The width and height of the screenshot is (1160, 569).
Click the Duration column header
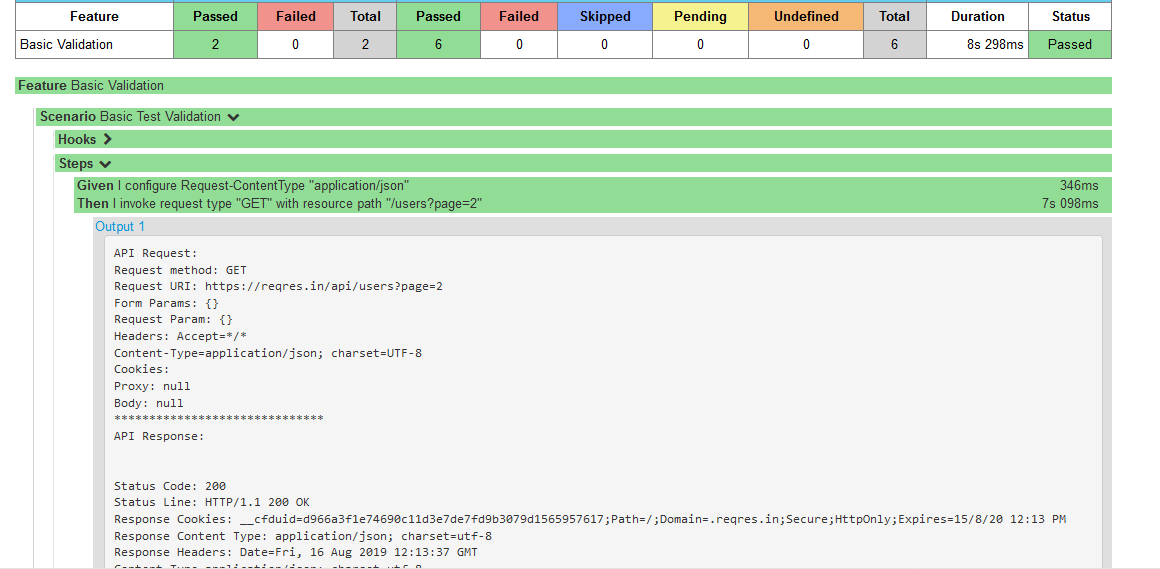(x=977, y=16)
